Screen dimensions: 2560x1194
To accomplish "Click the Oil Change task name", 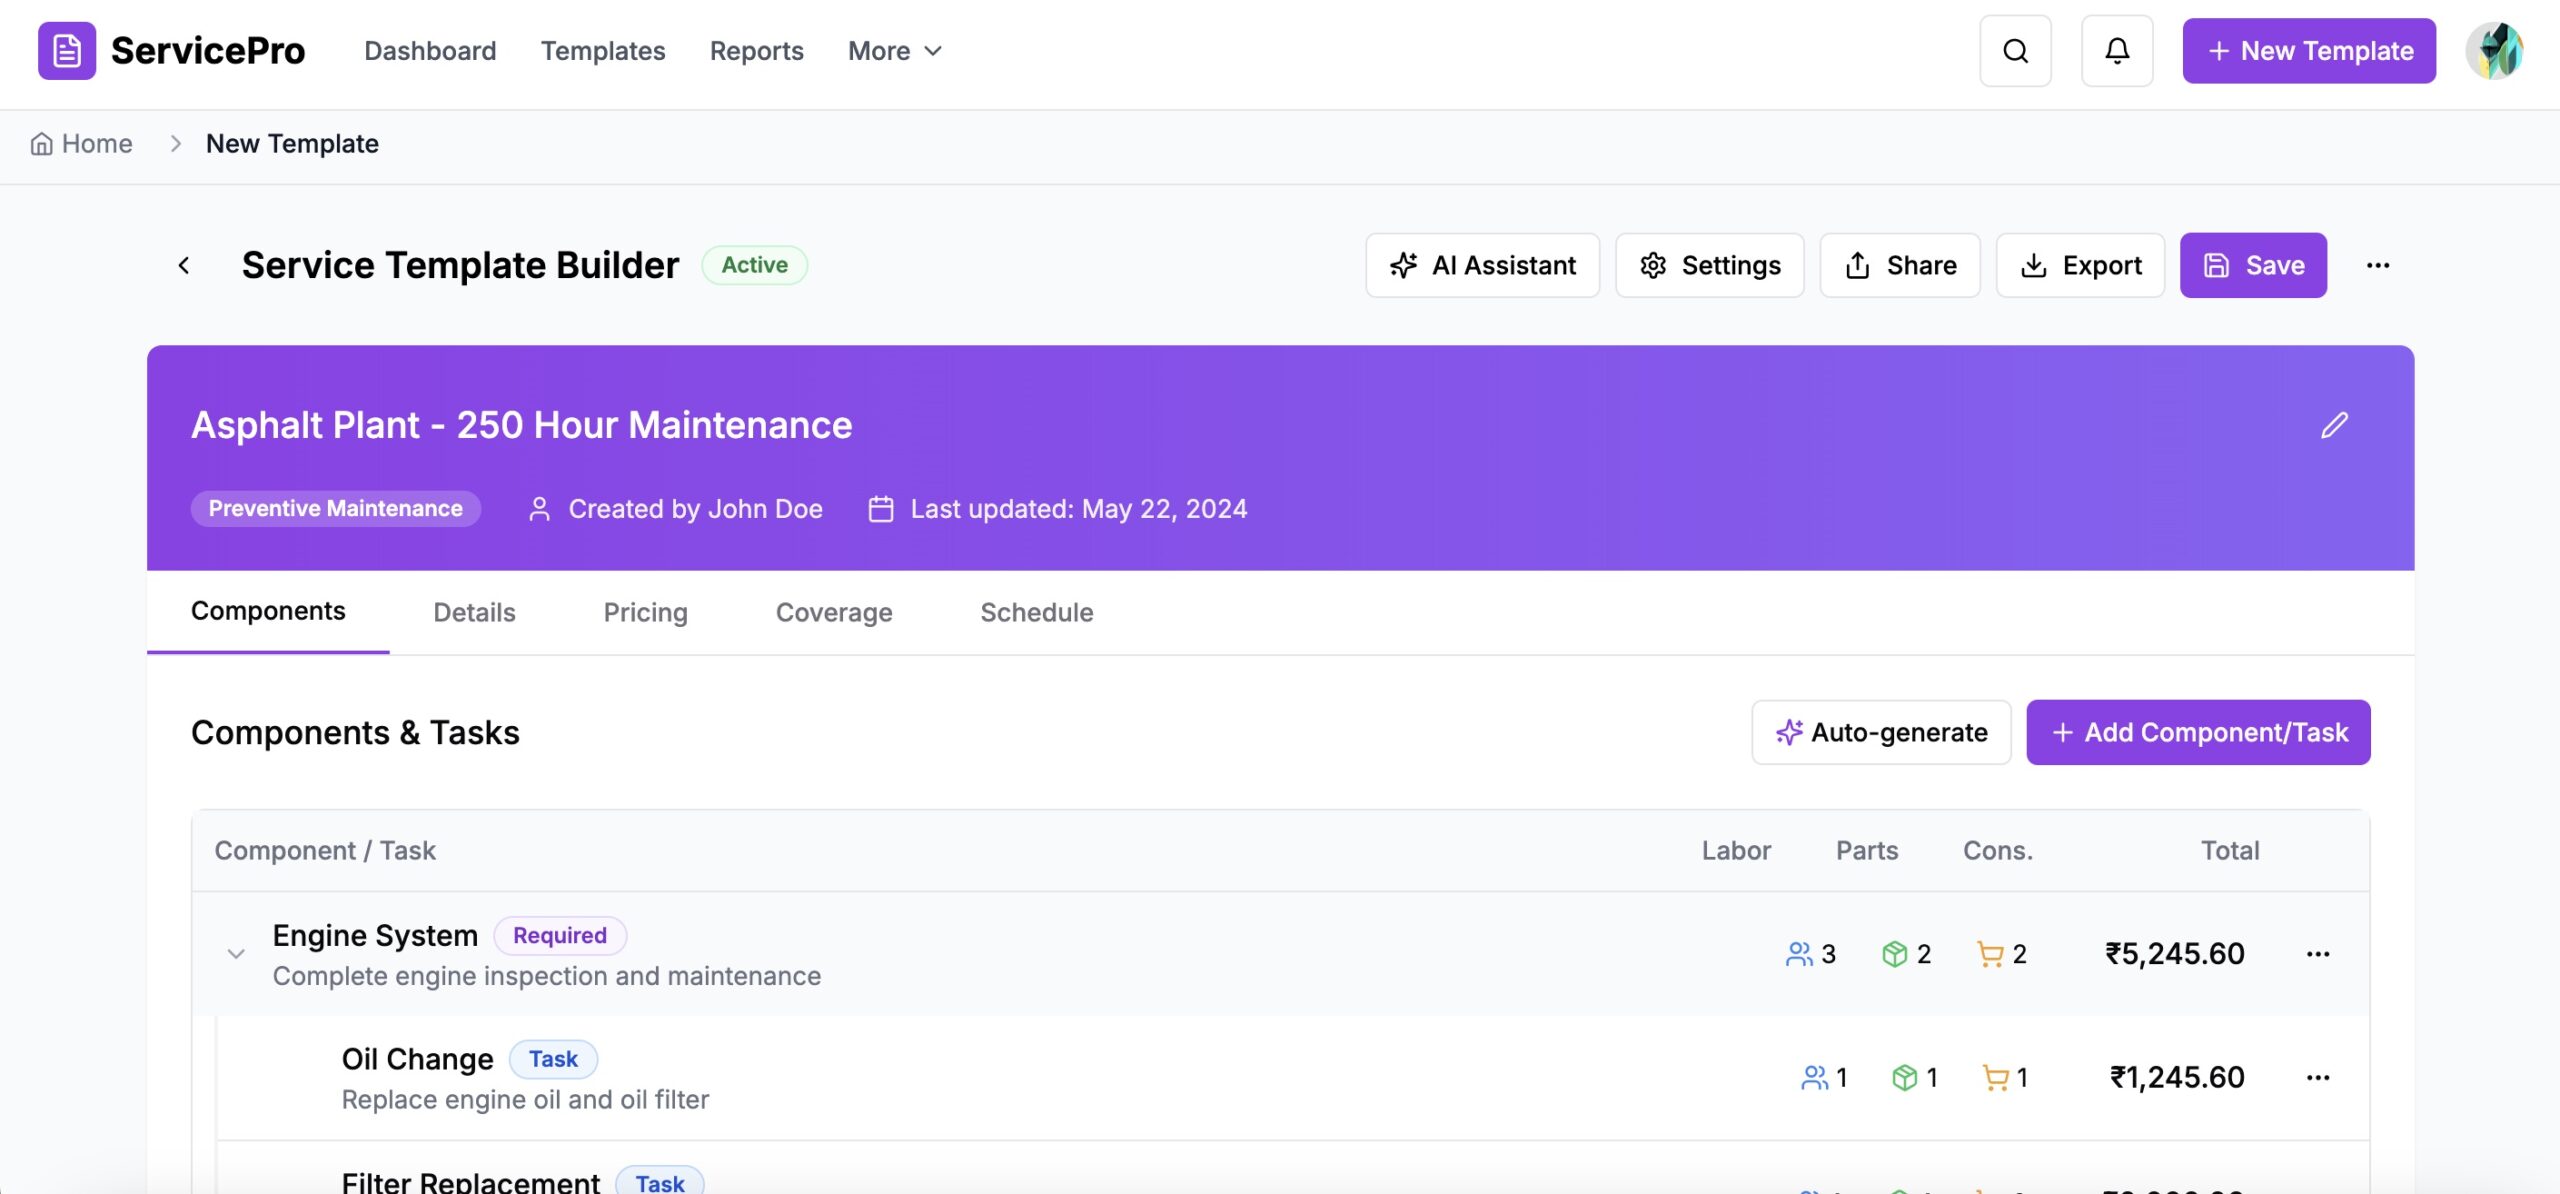I will coord(418,1059).
